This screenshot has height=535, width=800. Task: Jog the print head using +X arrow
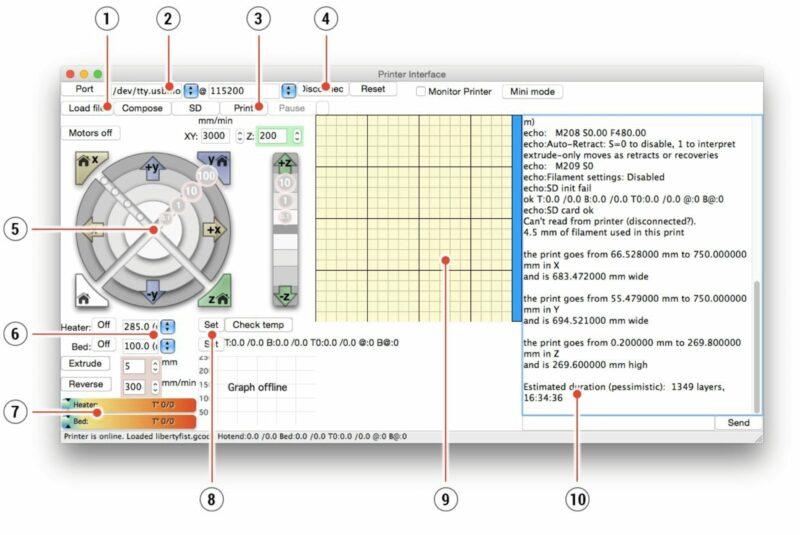pos(212,229)
